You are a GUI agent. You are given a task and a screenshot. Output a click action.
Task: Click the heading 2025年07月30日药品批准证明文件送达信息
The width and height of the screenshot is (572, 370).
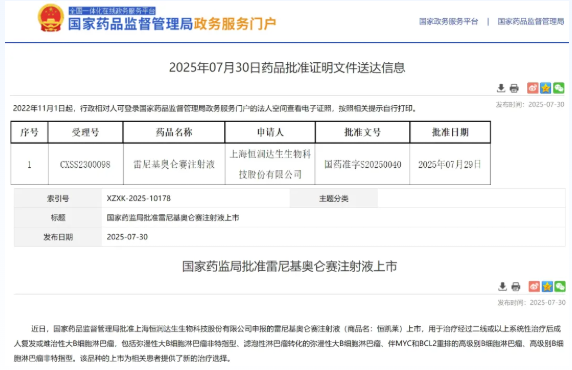click(x=287, y=68)
